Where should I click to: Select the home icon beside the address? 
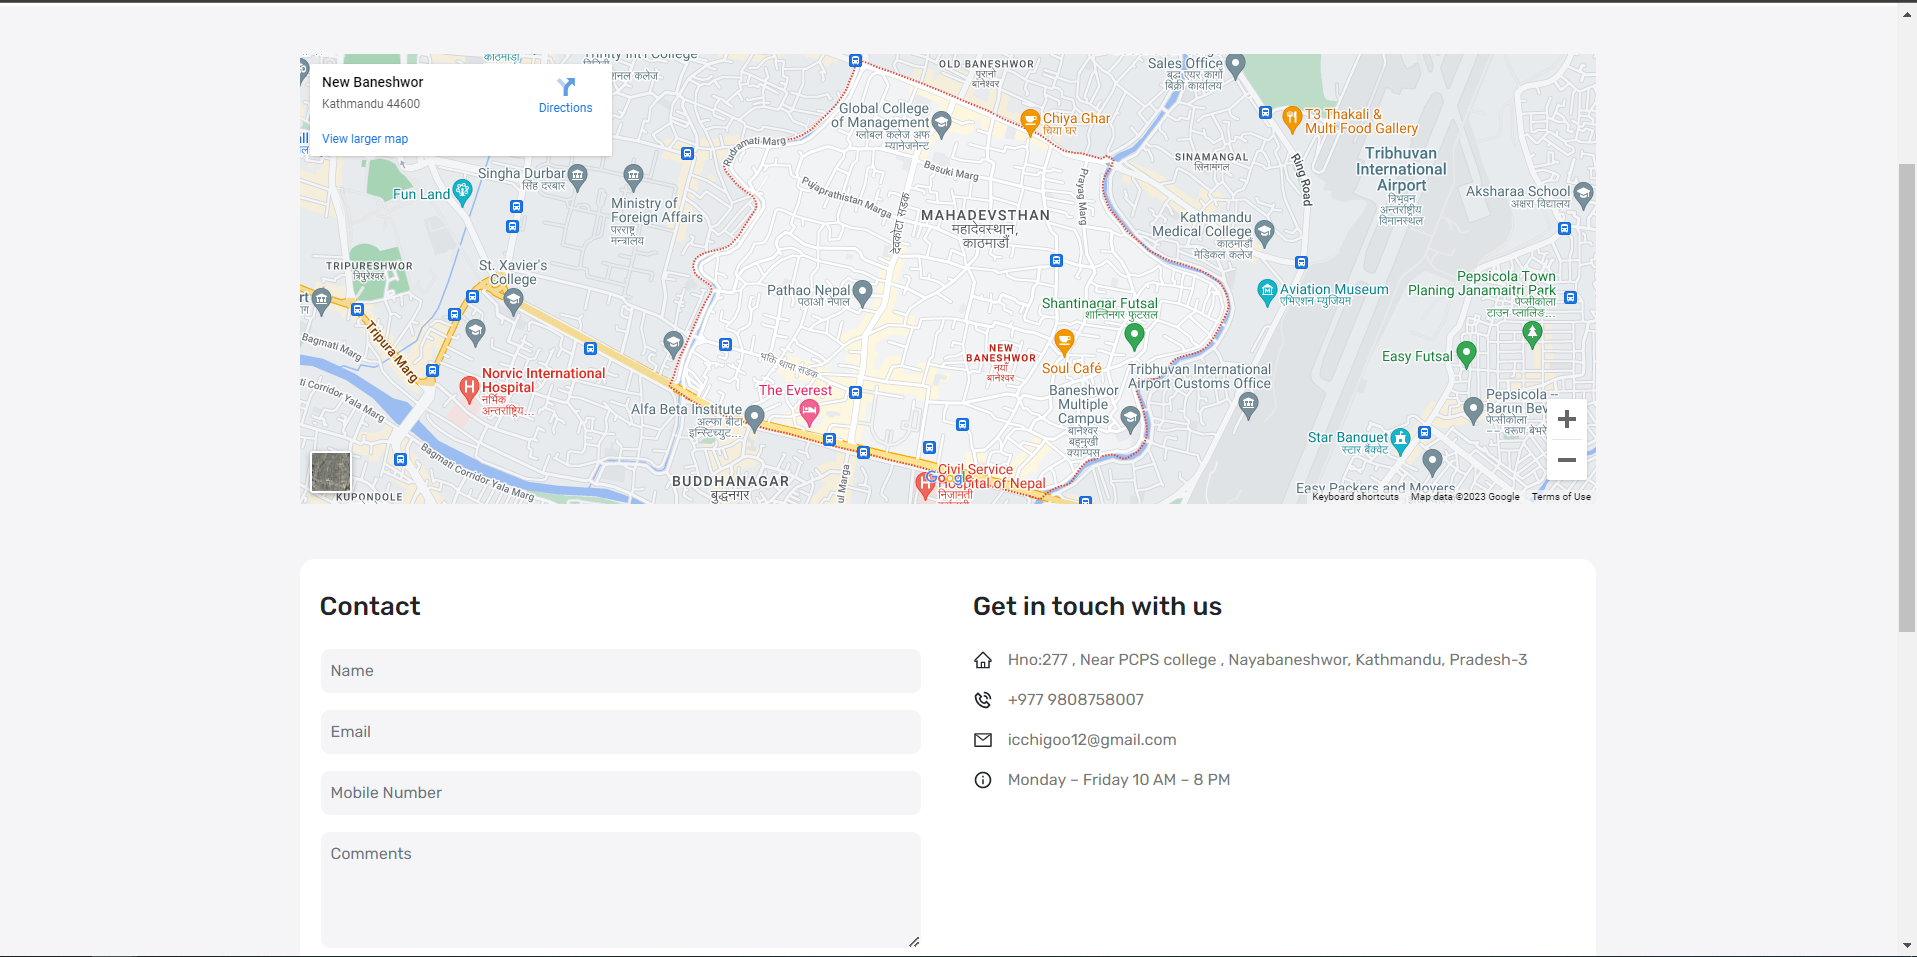[983, 659]
